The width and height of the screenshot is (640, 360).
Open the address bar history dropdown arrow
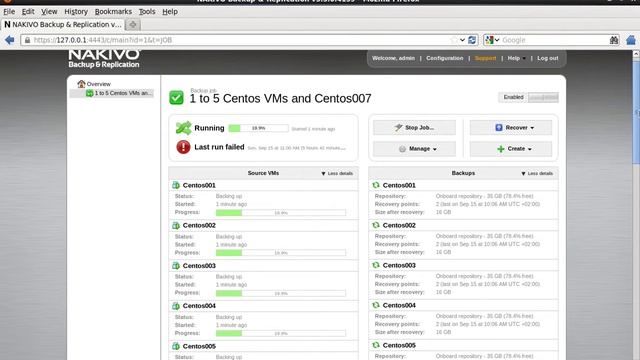[462, 40]
